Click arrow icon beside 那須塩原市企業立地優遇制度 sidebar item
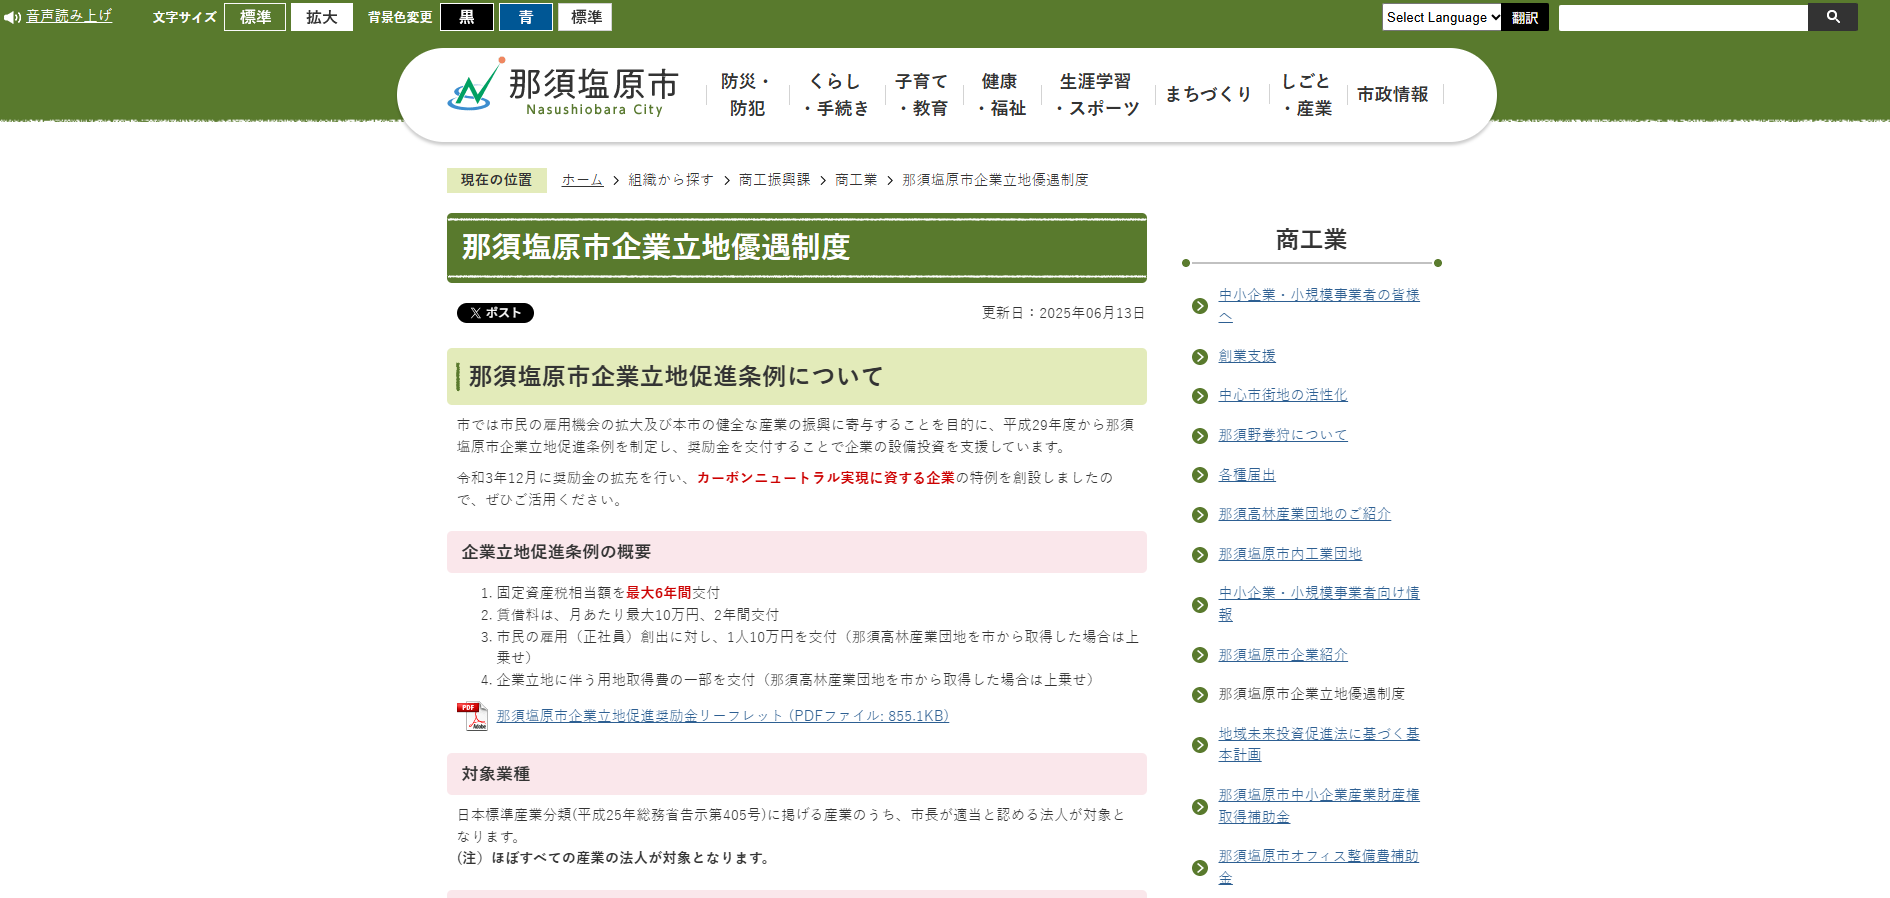1890x898 pixels. 1200,695
